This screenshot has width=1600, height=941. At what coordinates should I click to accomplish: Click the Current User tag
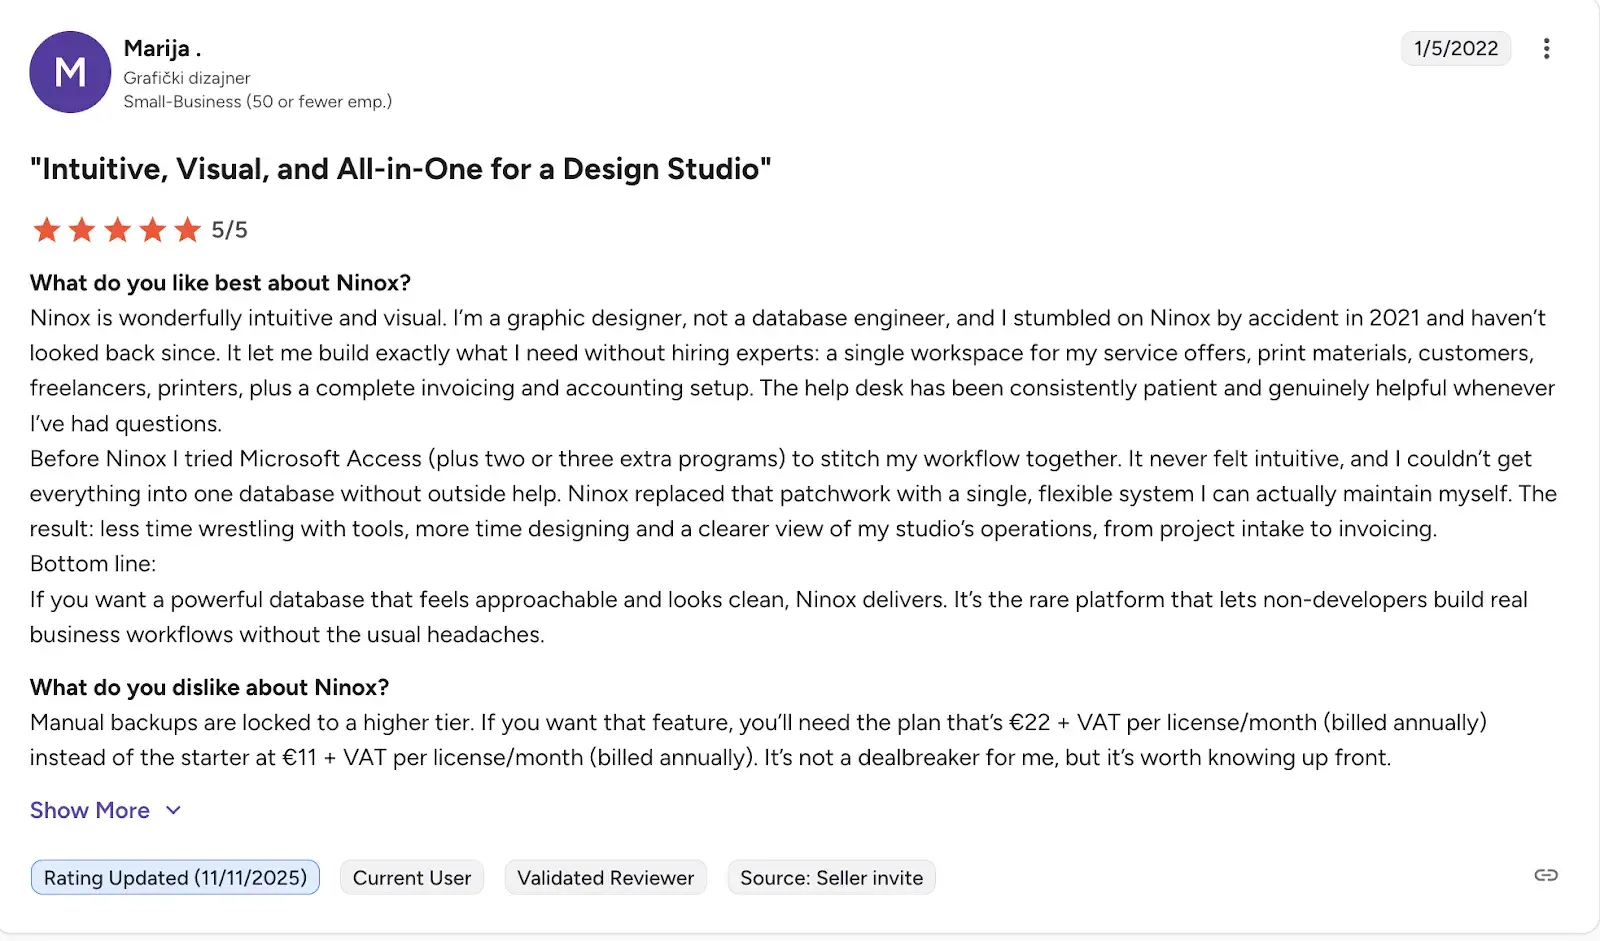pyautogui.click(x=412, y=877)
